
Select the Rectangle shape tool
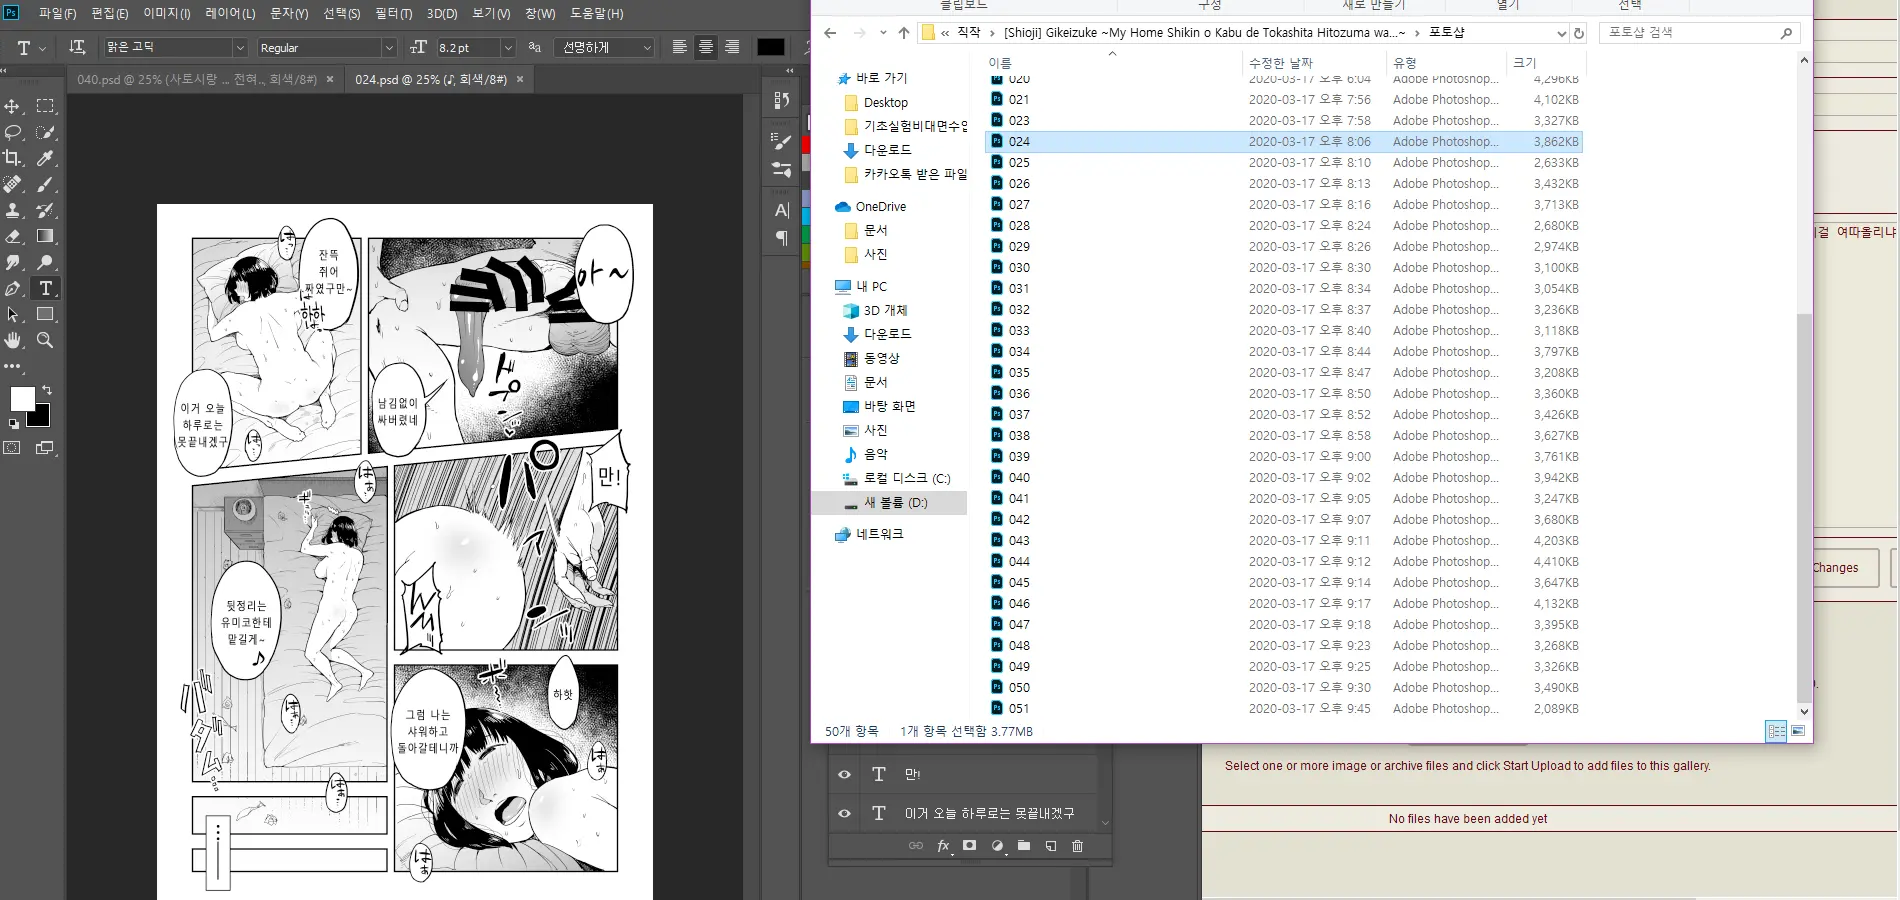(x=45, y=314)
